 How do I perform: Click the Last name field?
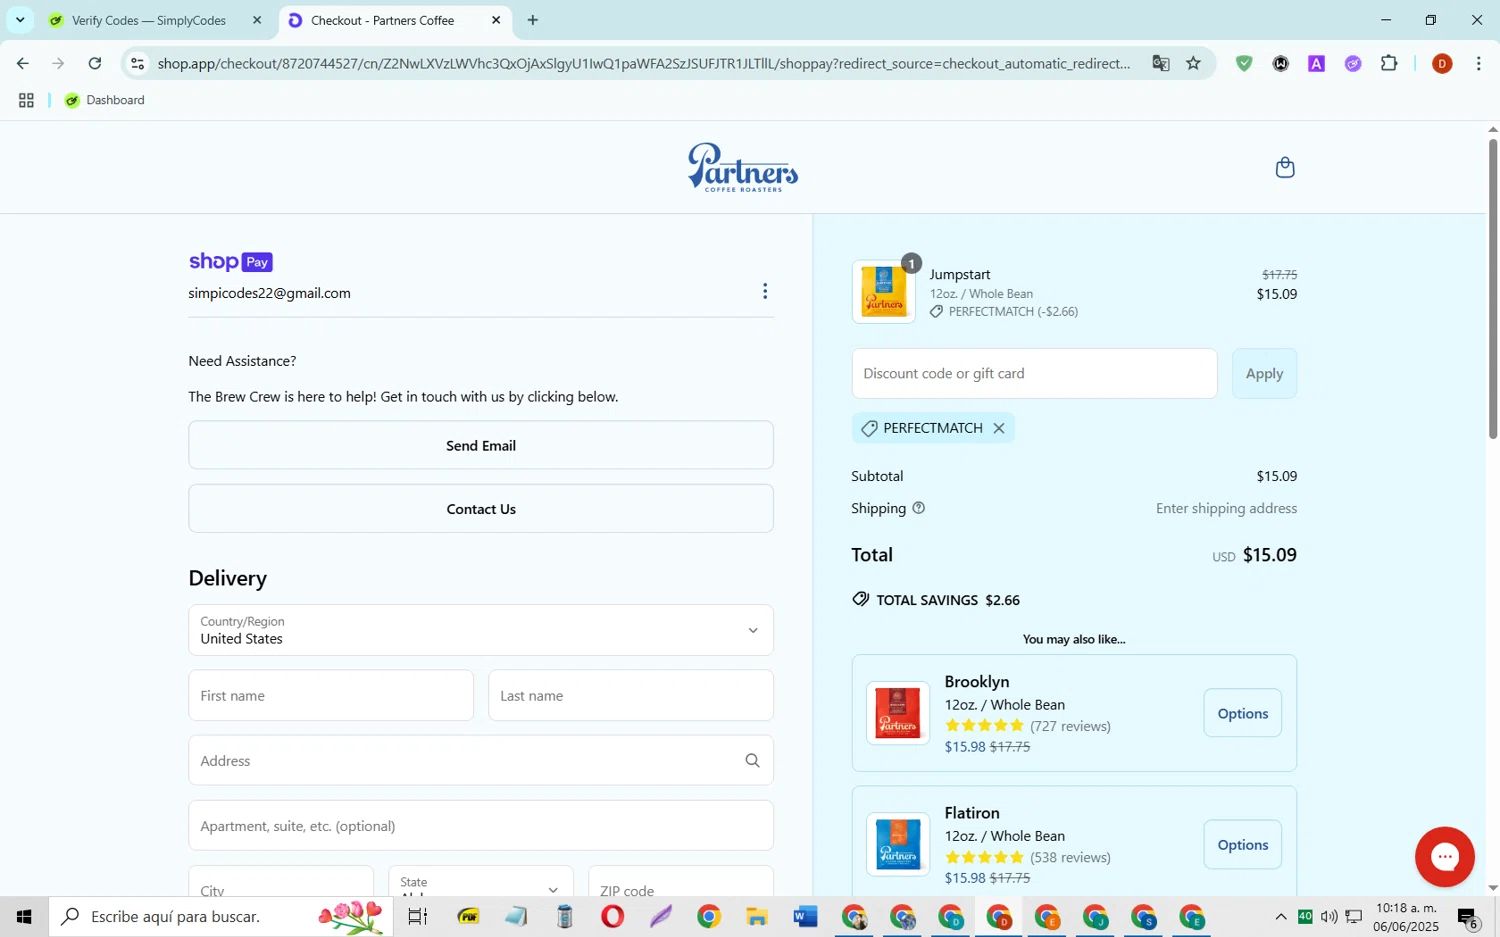click(631, 696)
